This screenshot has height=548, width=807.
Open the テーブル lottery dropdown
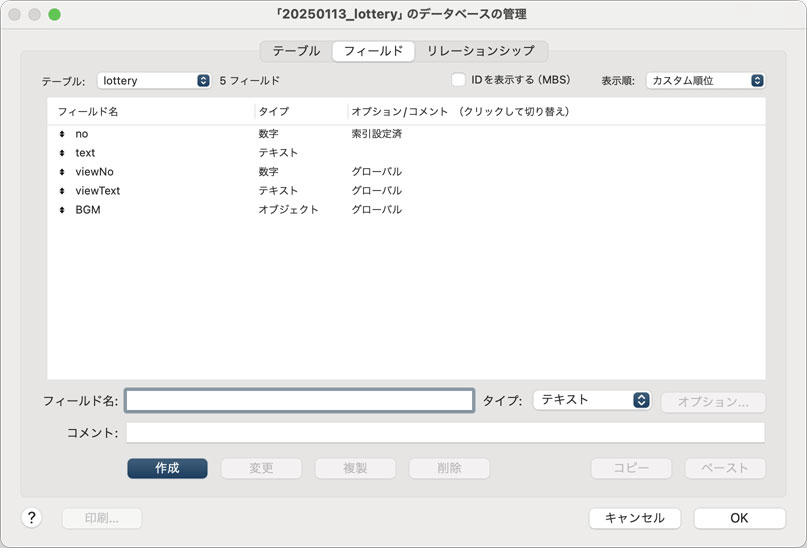pyautogui.click(x=154, y=80)
